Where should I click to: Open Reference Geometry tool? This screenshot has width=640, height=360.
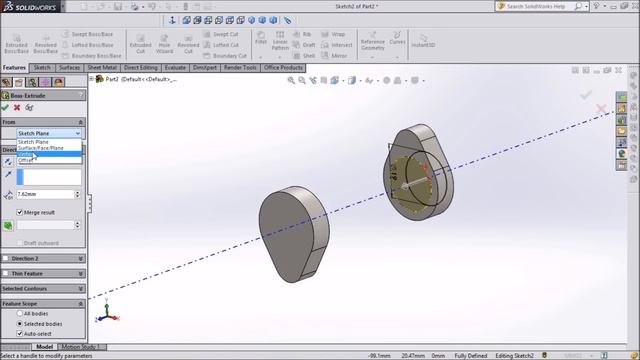[x=373, y=41]
